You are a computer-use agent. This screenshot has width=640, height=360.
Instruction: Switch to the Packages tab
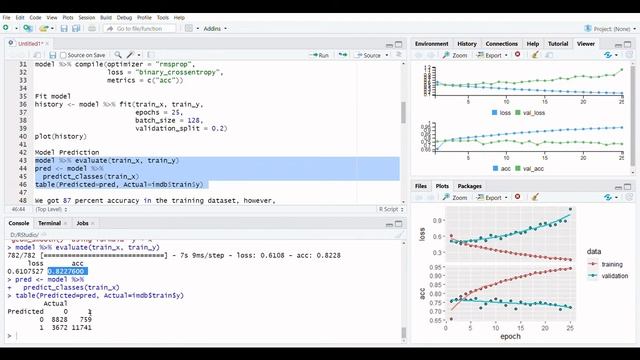tap(469, 186)
